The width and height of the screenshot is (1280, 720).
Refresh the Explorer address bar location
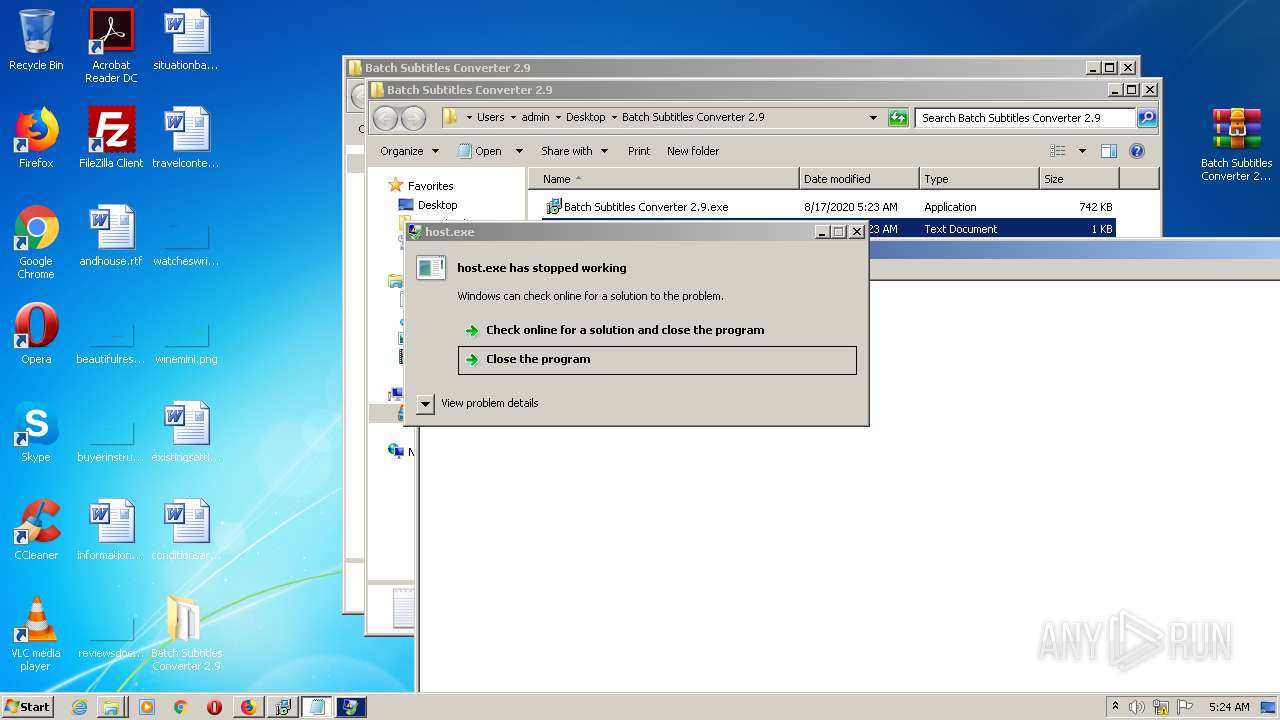point(898,117)
